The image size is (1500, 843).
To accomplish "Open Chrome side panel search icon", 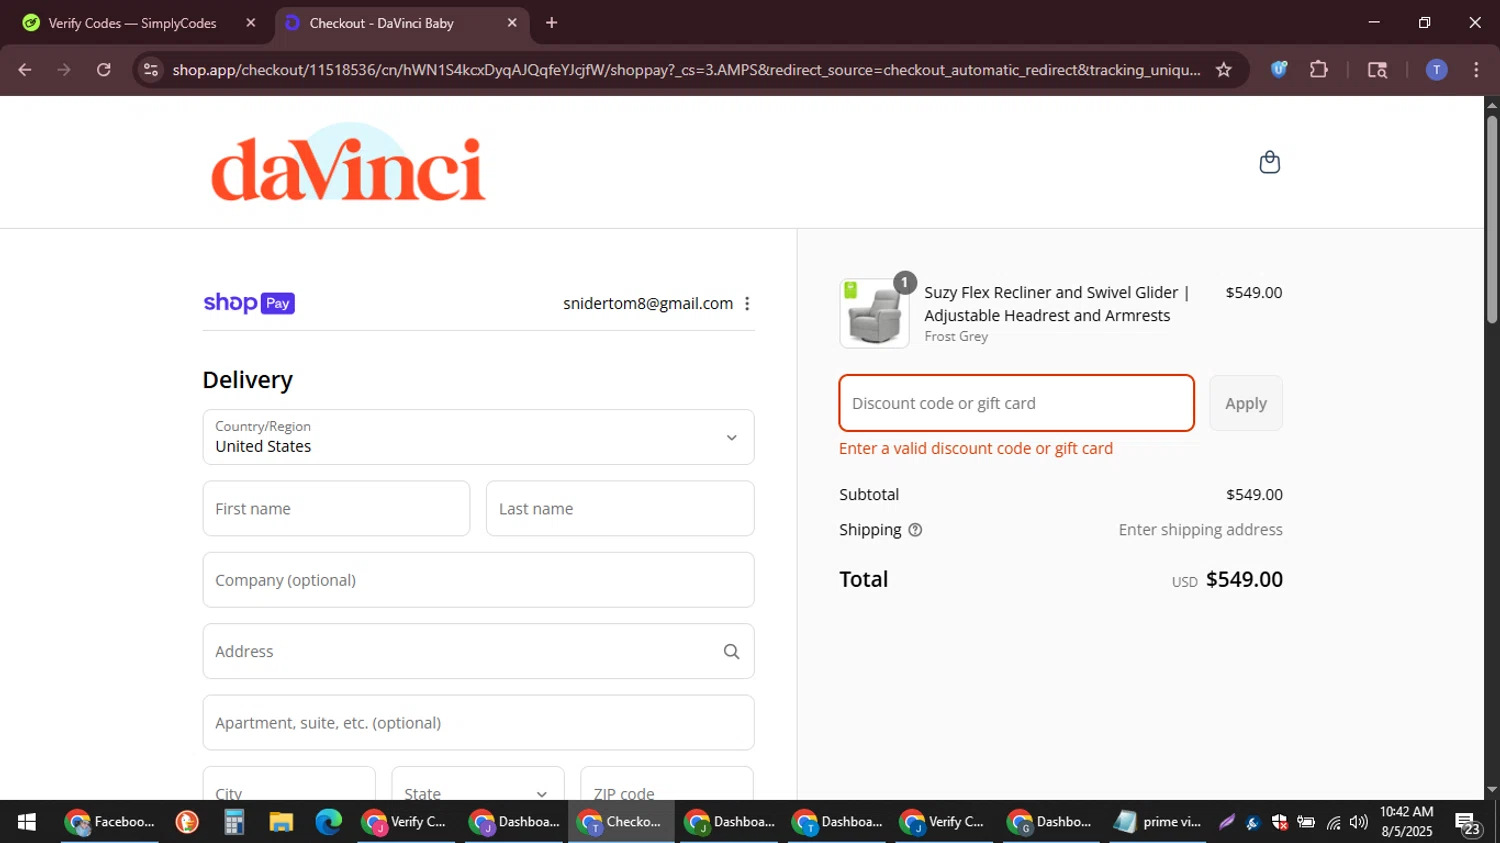I will [1377, 70].
